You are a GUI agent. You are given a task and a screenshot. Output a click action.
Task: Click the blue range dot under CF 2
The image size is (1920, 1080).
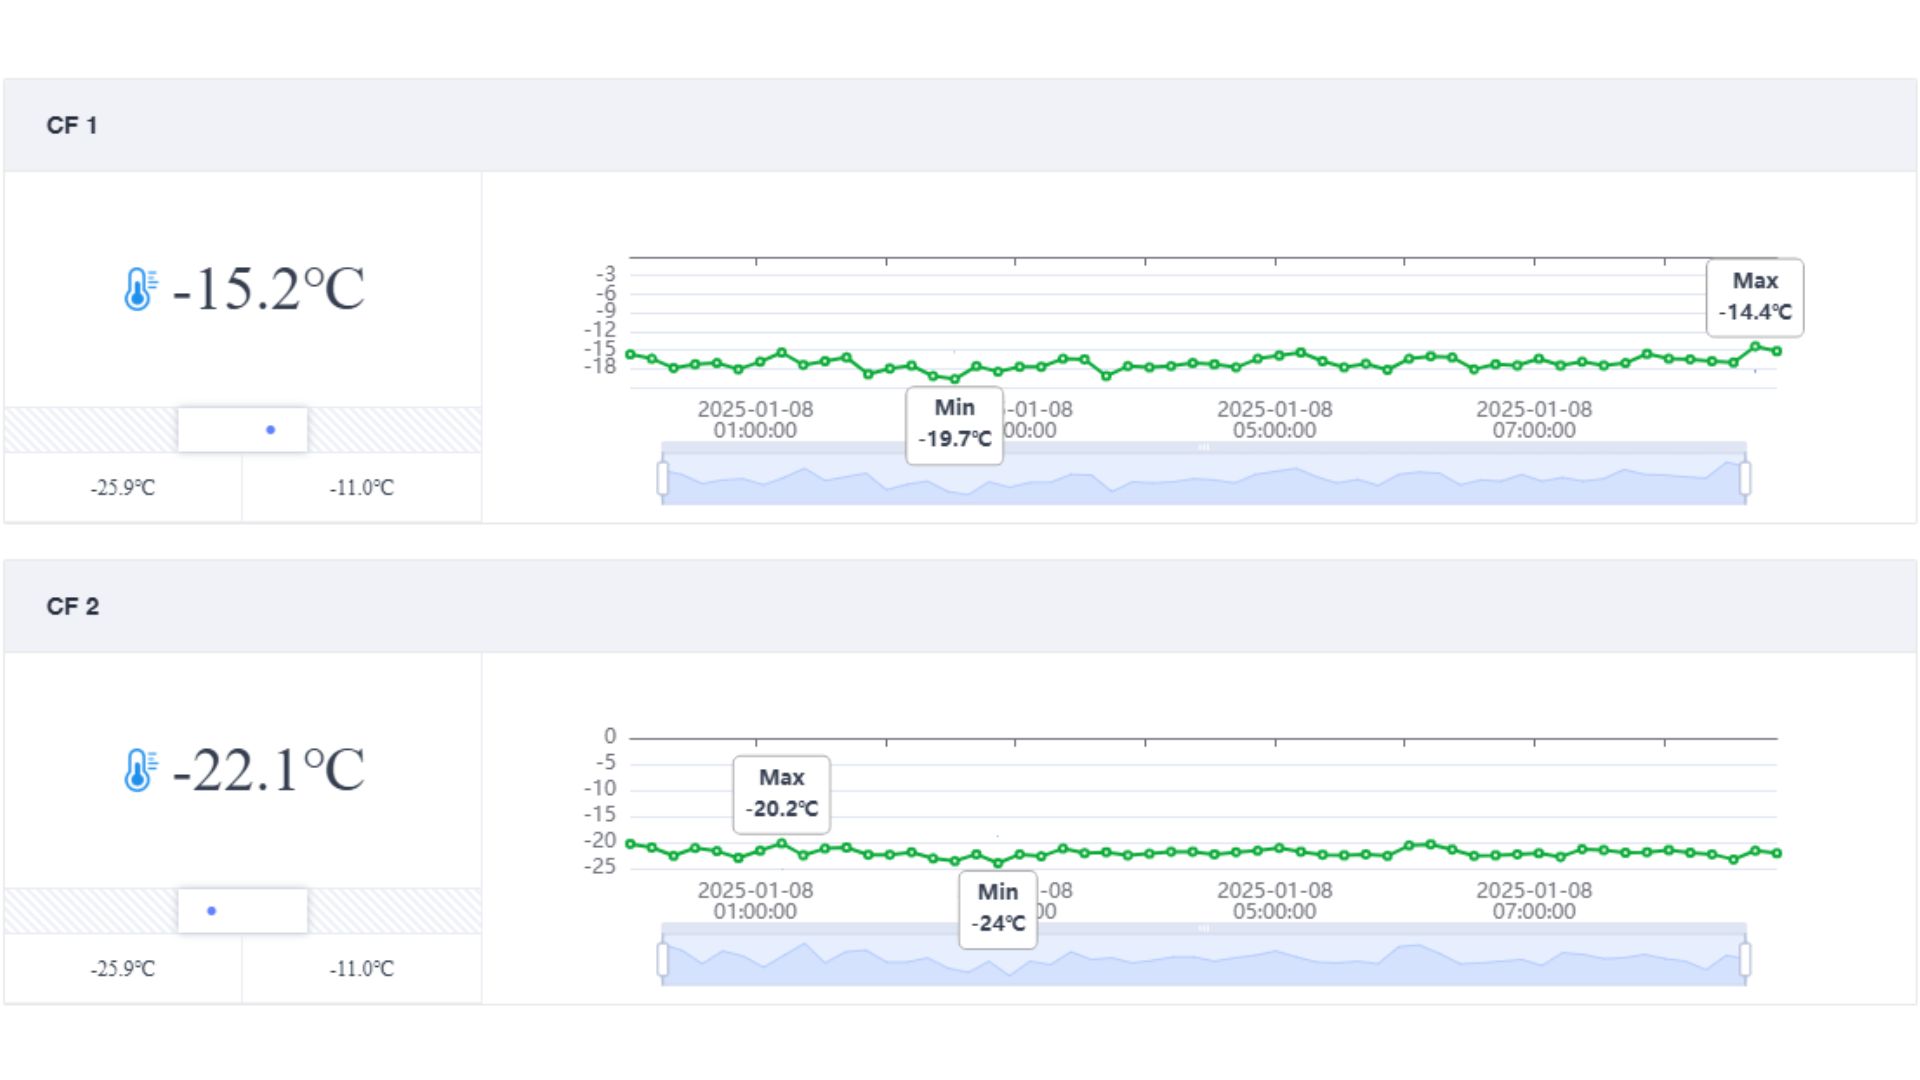pos(212,911)
